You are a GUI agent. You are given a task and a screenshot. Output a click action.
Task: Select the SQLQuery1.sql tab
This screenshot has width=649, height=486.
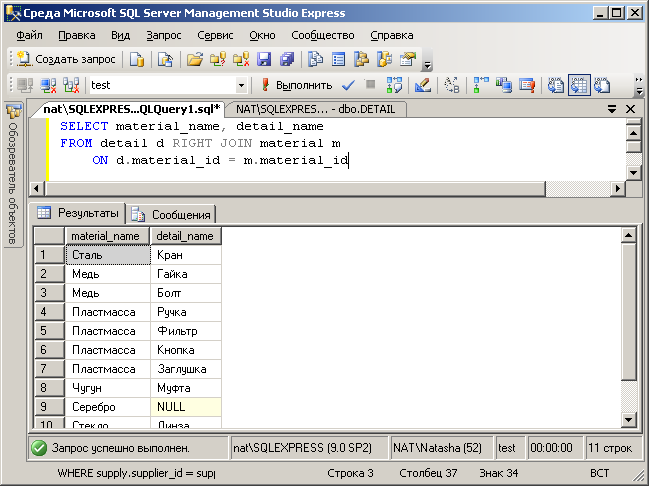(132, 109)
